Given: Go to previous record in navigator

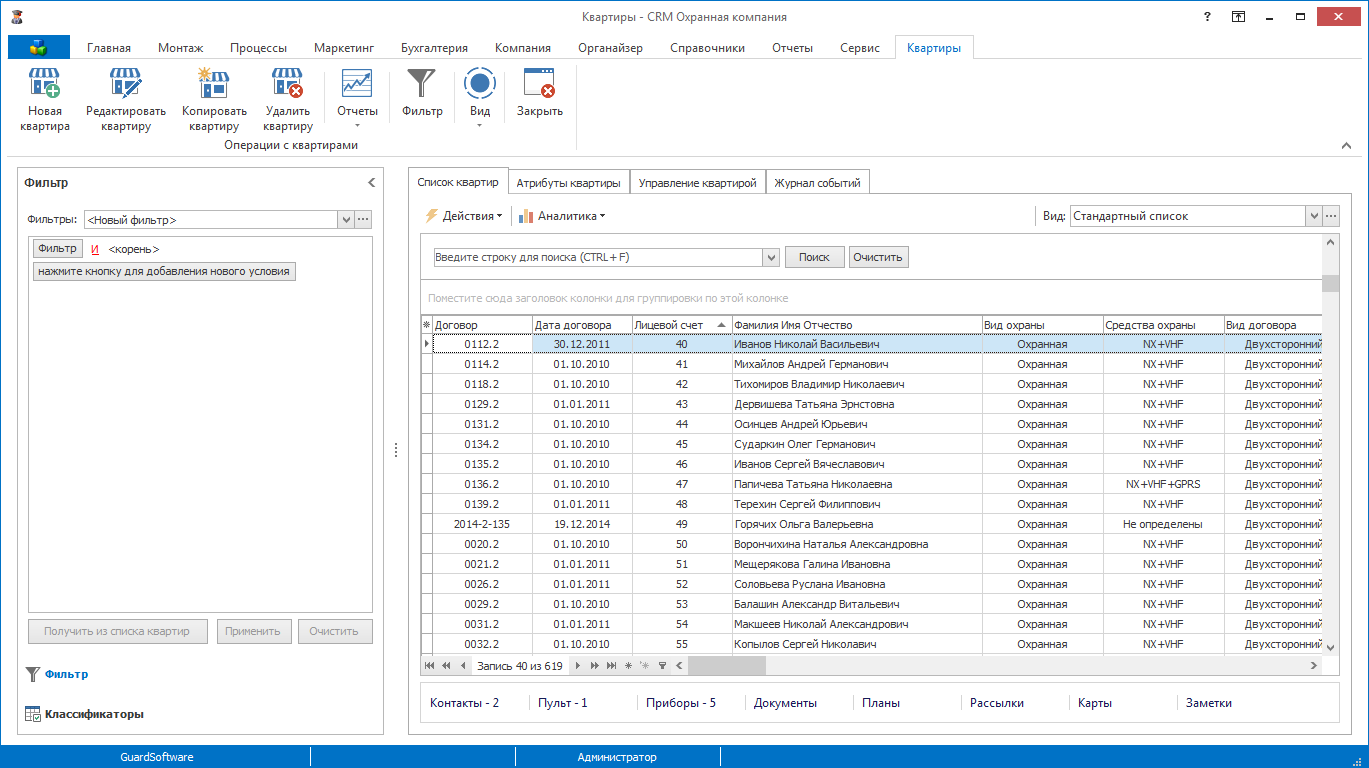Looking at the screenshot, I should (x=462, y=665).
